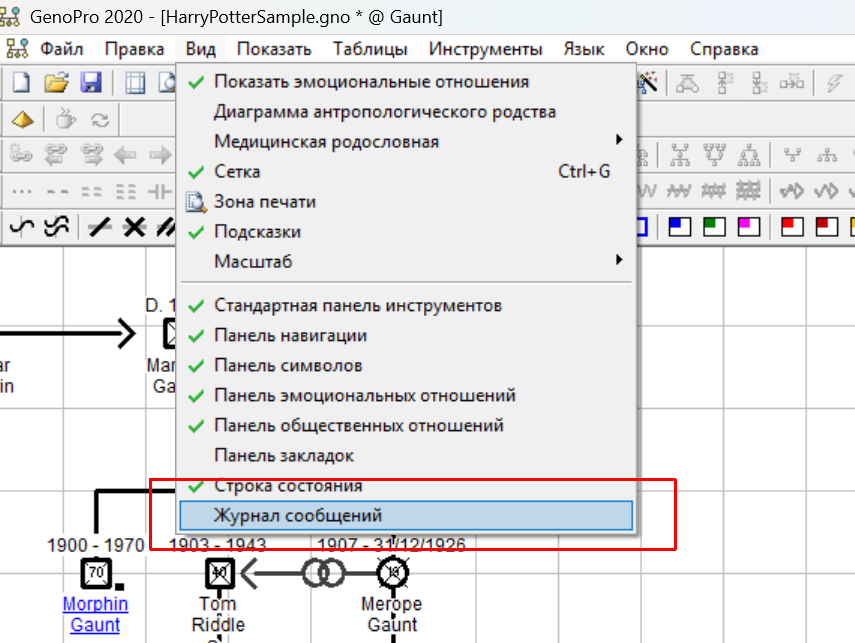Click the yellow pyramid icon in the toolbar

(22, 120)
